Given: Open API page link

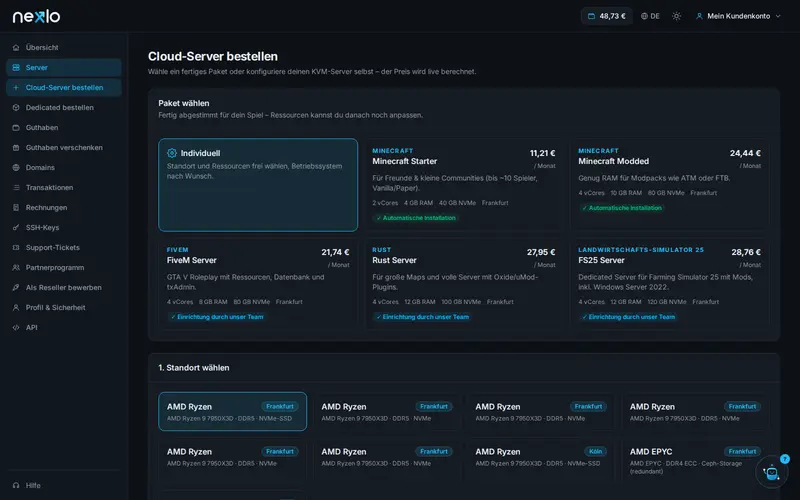Looking at the screenshot, I should tap(64, 328).
